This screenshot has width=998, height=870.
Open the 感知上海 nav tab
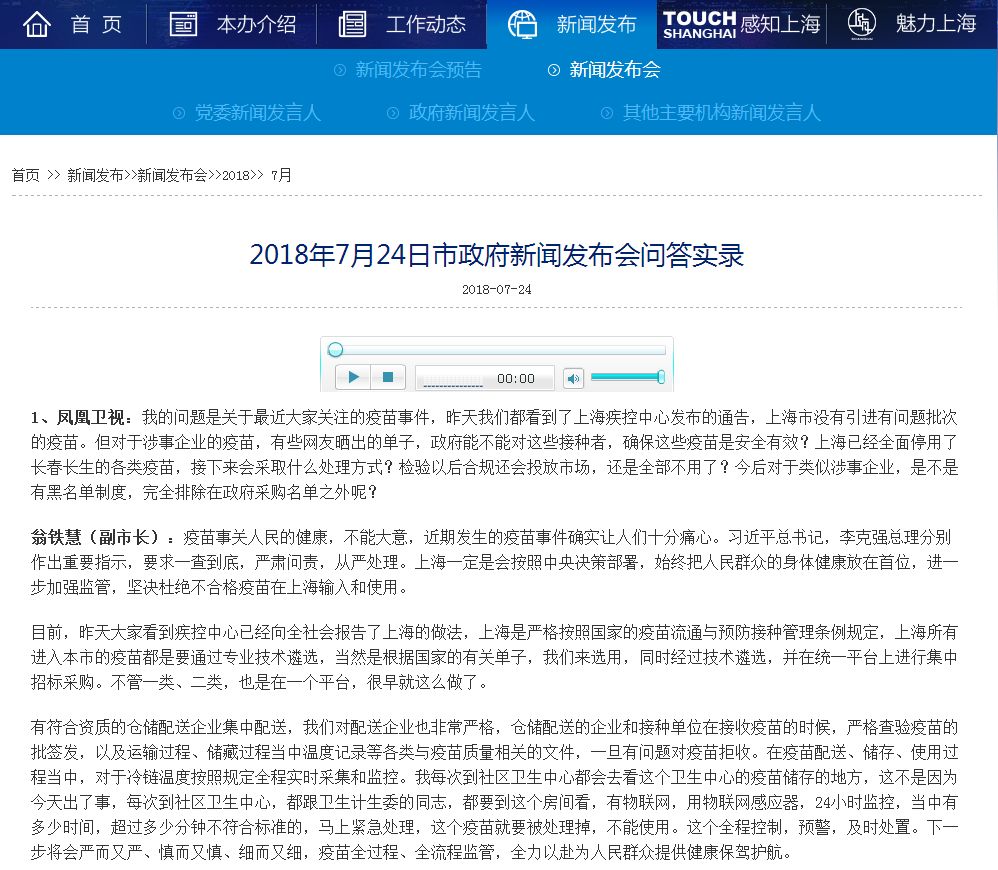[741, 24]
